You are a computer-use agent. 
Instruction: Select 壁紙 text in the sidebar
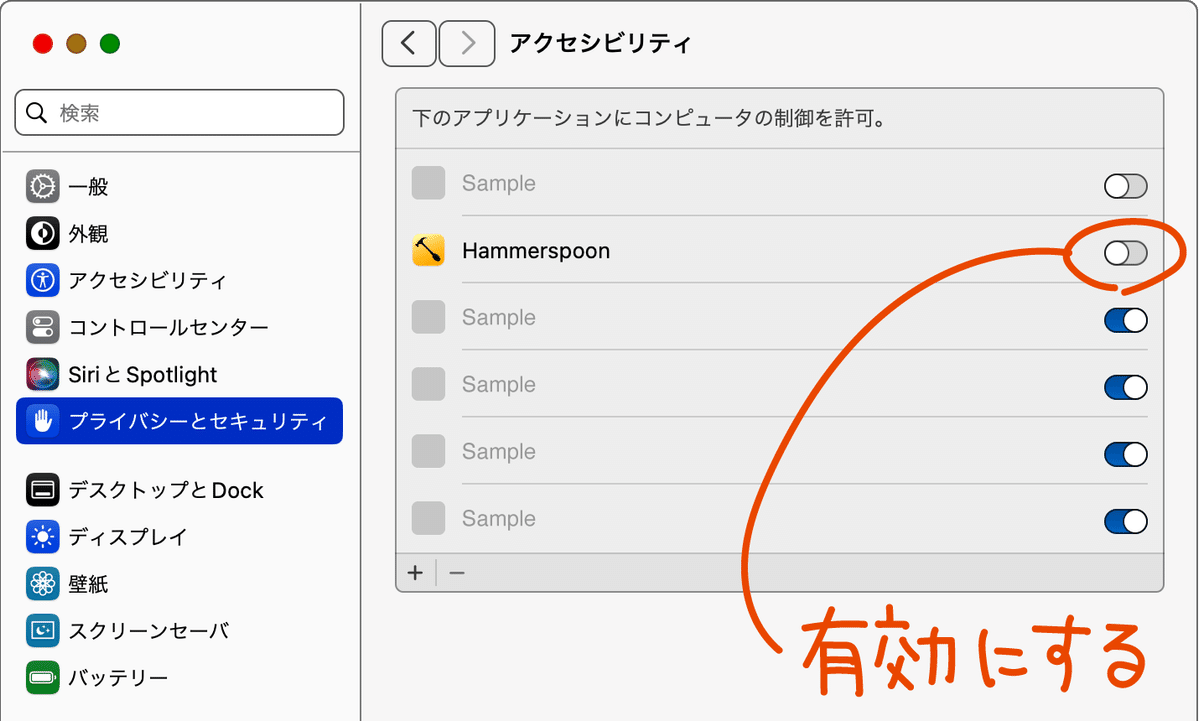[88, 584]
